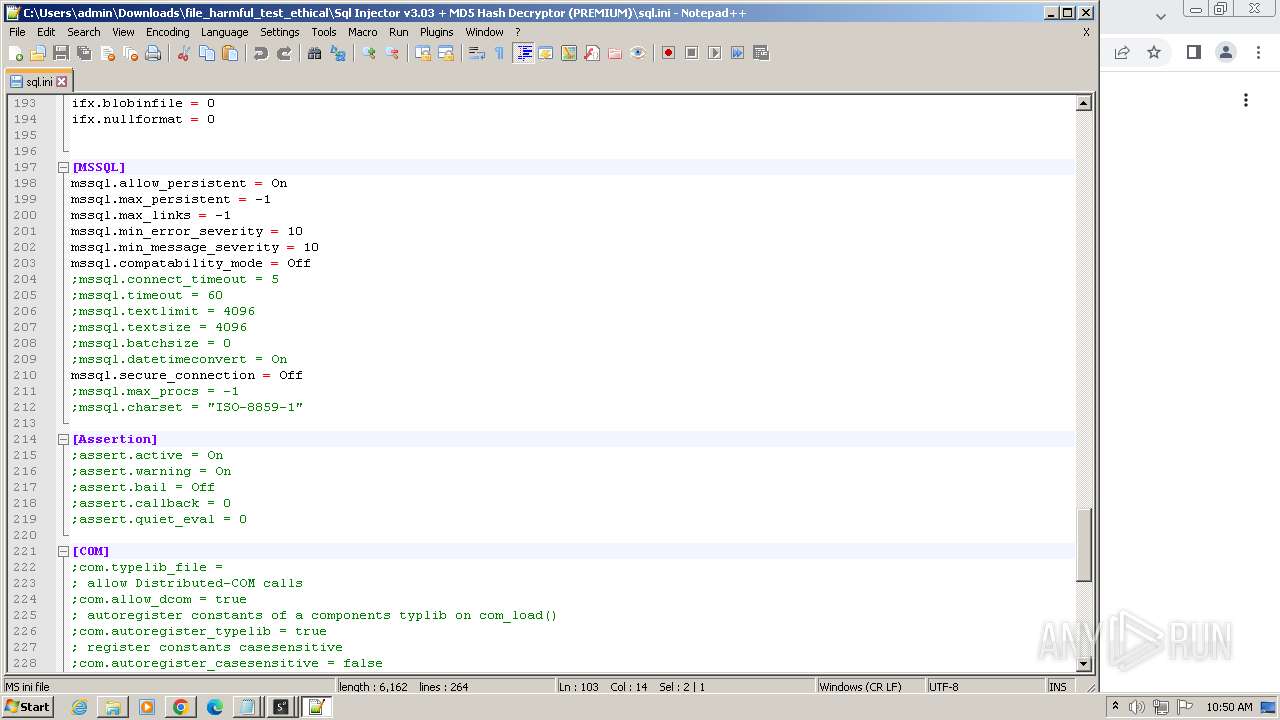The image size is (1280, 720).
Task: Run the macro multiple times
Action: point(737,53)
